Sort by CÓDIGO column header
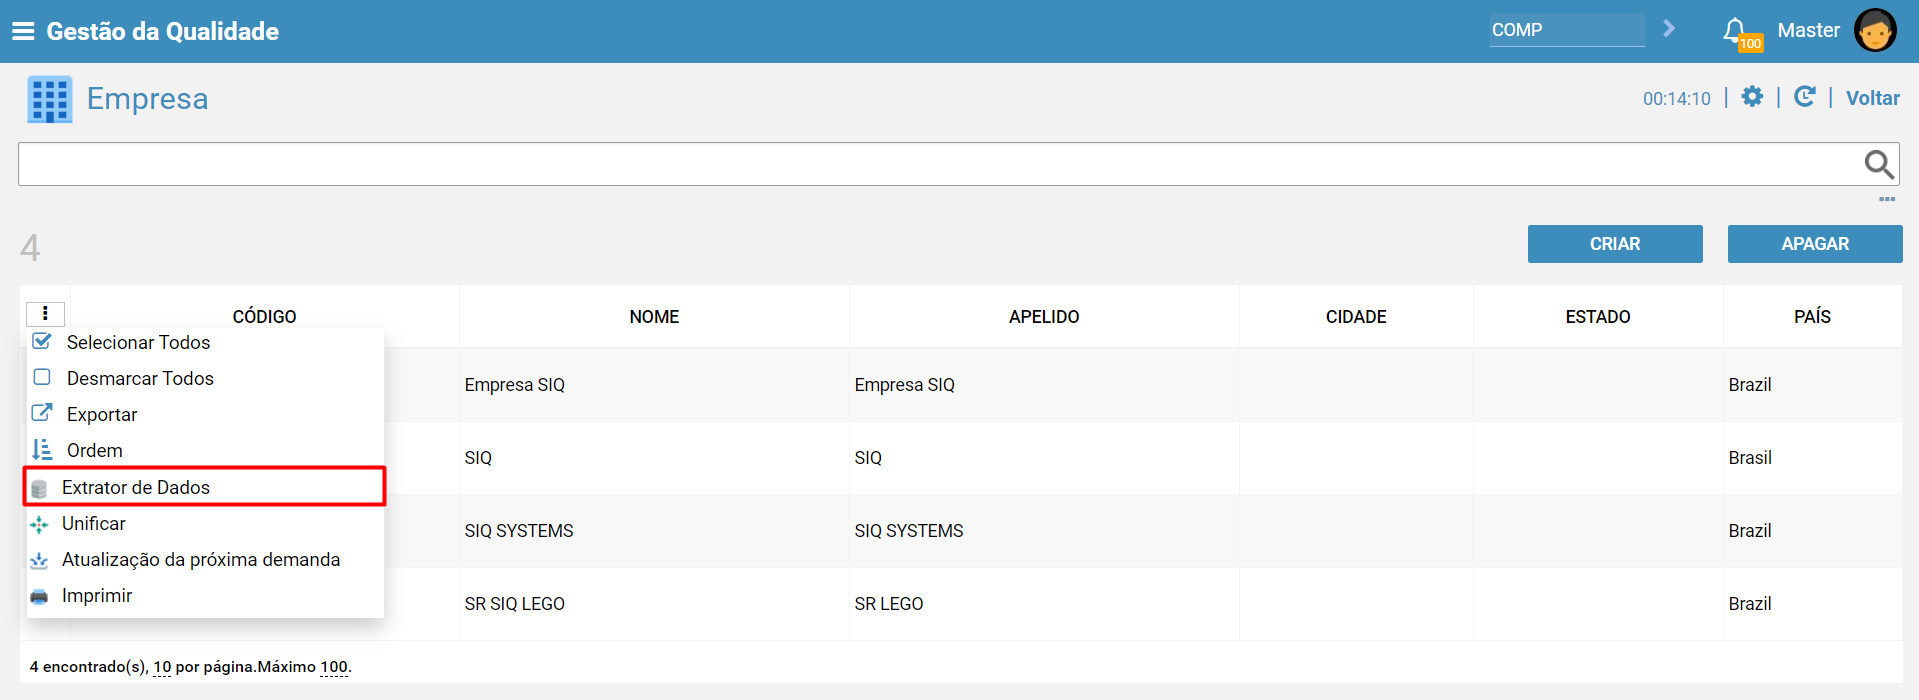The image size is (1919, 700). (264, 317)
